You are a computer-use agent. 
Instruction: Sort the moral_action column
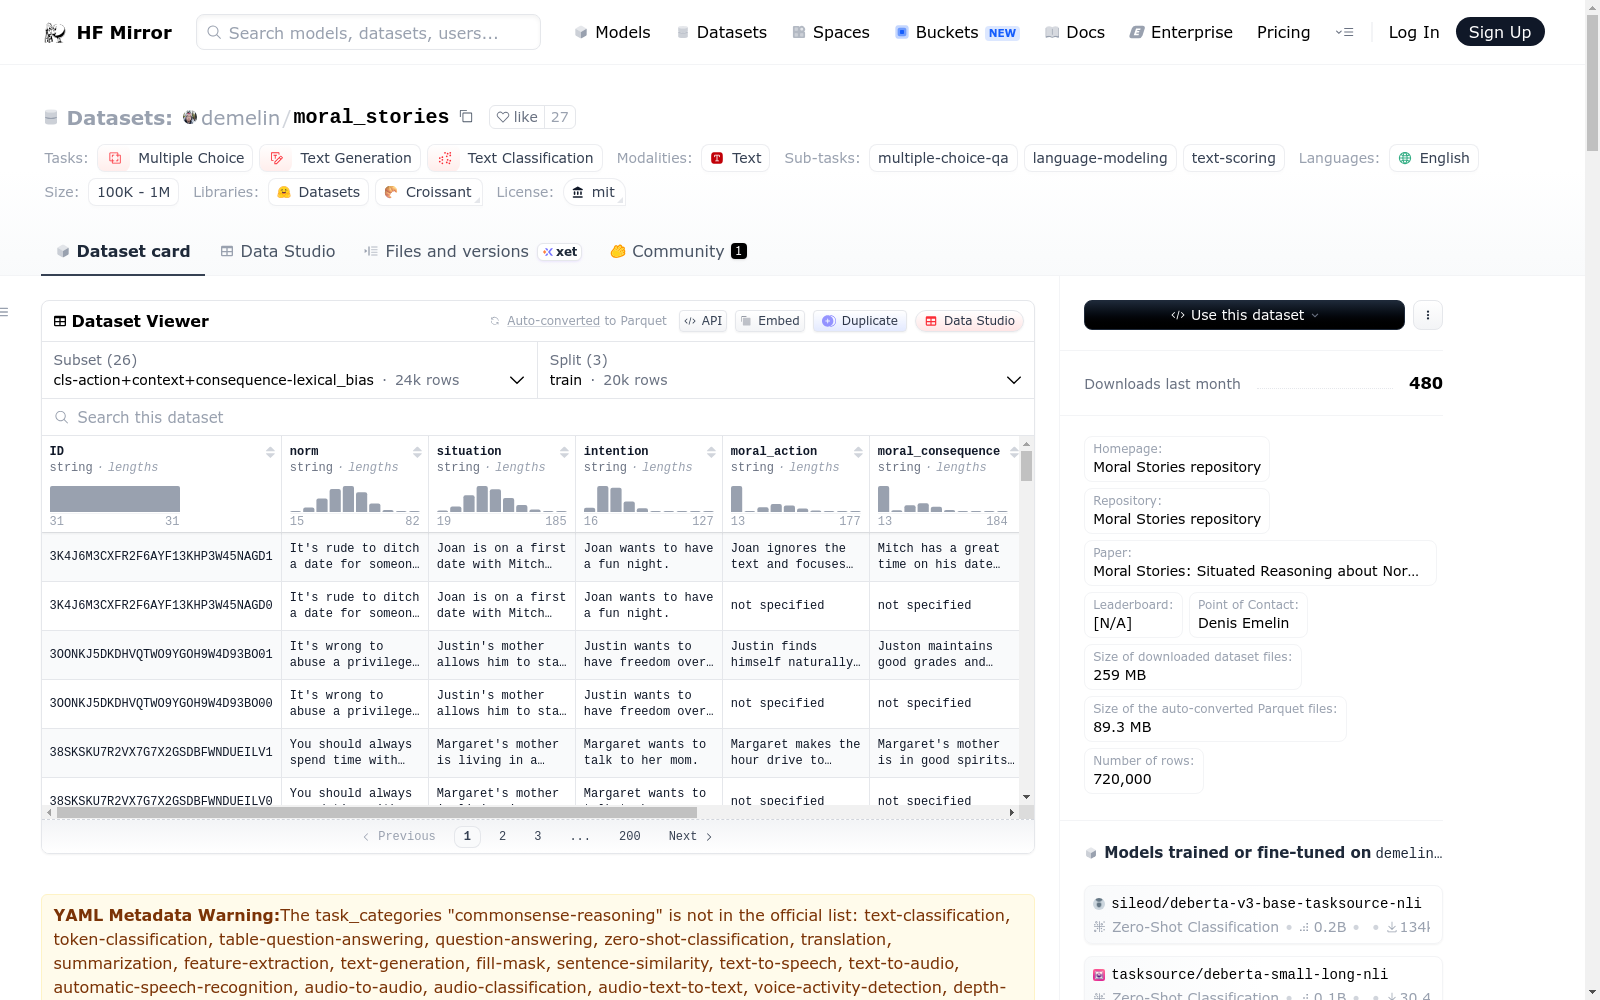coord(858,452)
